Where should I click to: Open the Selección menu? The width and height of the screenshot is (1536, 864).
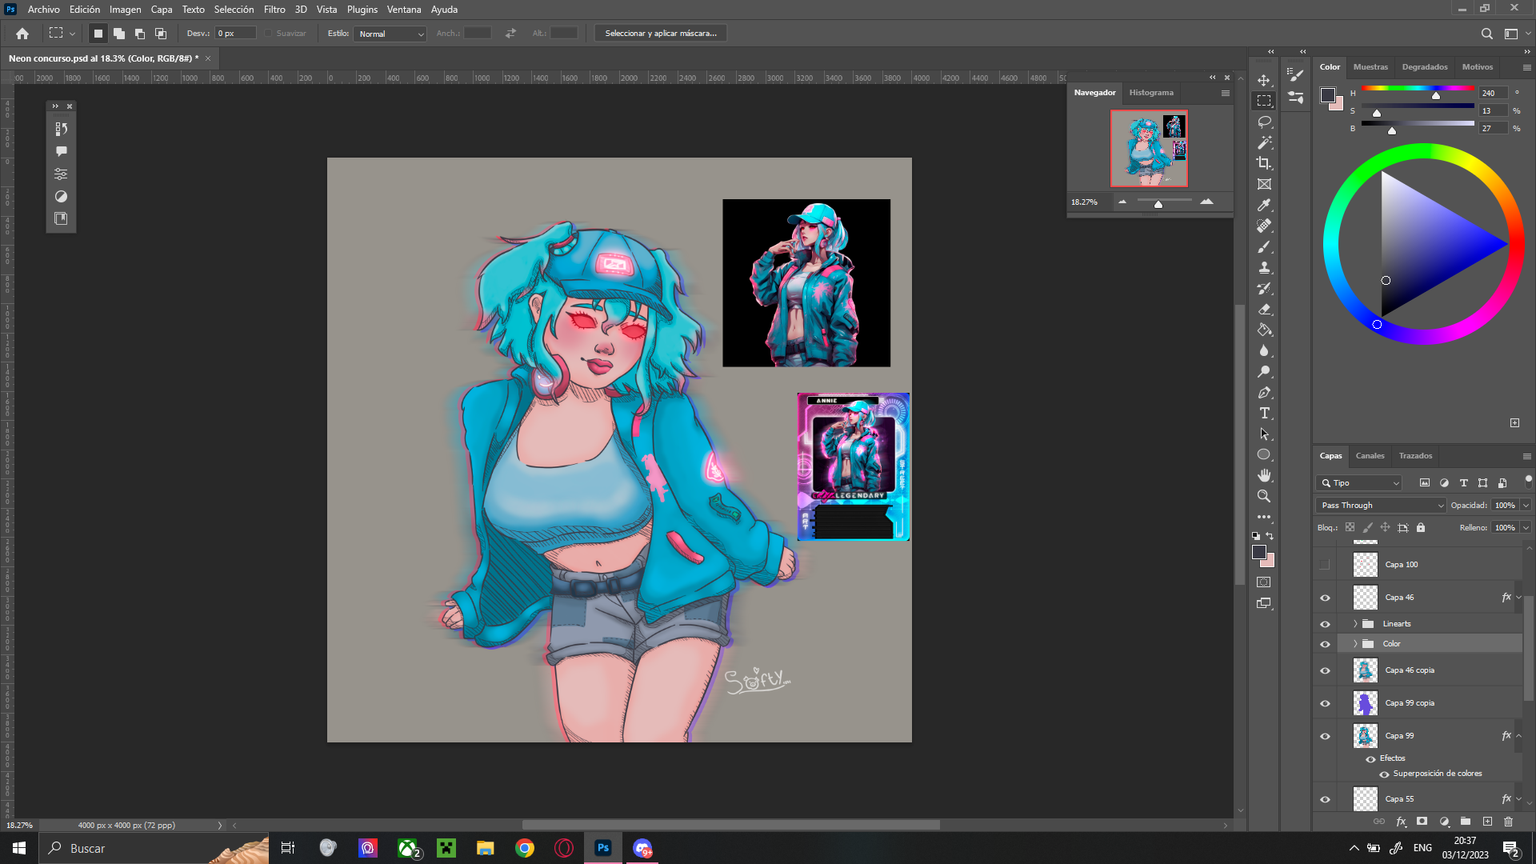pos(234,9)
